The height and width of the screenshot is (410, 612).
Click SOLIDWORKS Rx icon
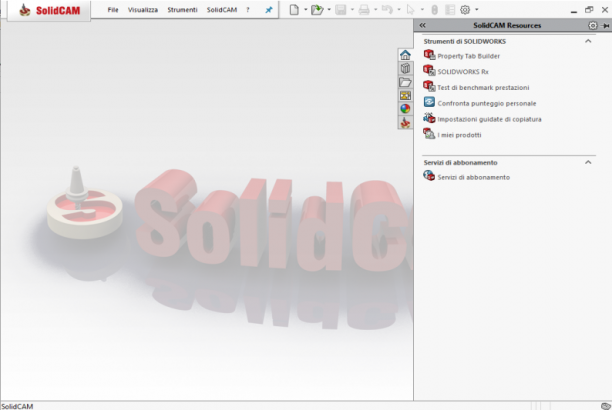(x=429, y=70)
